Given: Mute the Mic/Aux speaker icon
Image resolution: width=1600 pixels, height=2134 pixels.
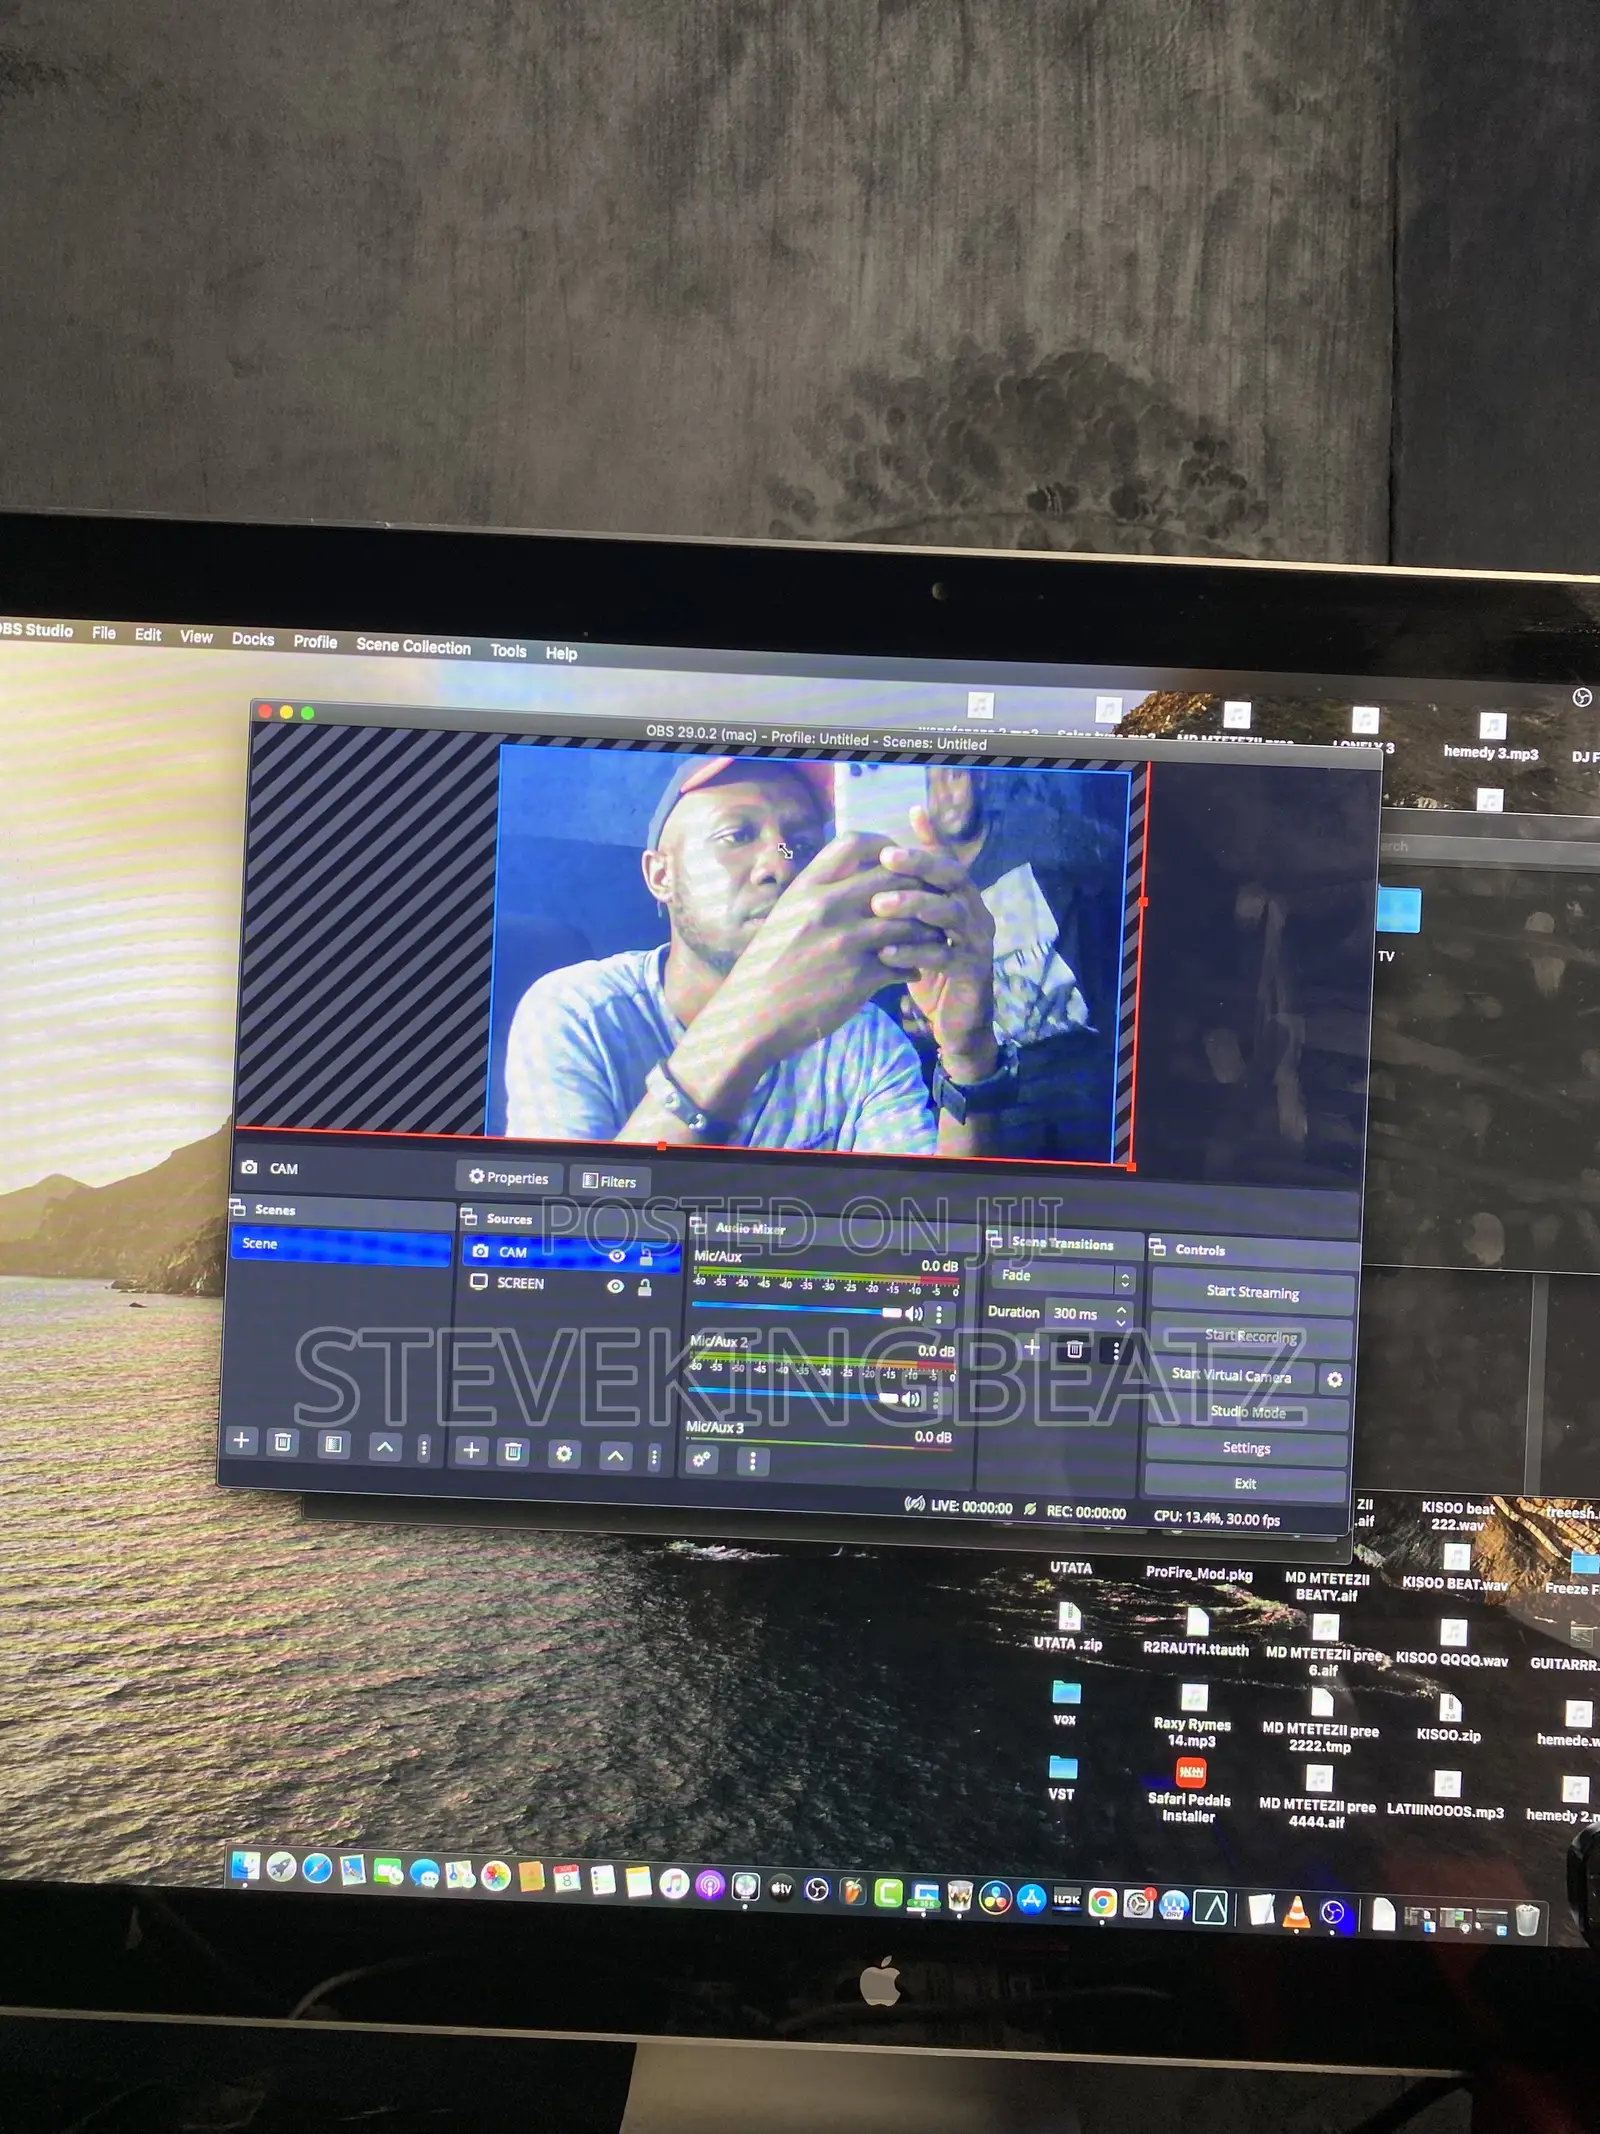Looking at the screenshot, I should pos(913,1314).
